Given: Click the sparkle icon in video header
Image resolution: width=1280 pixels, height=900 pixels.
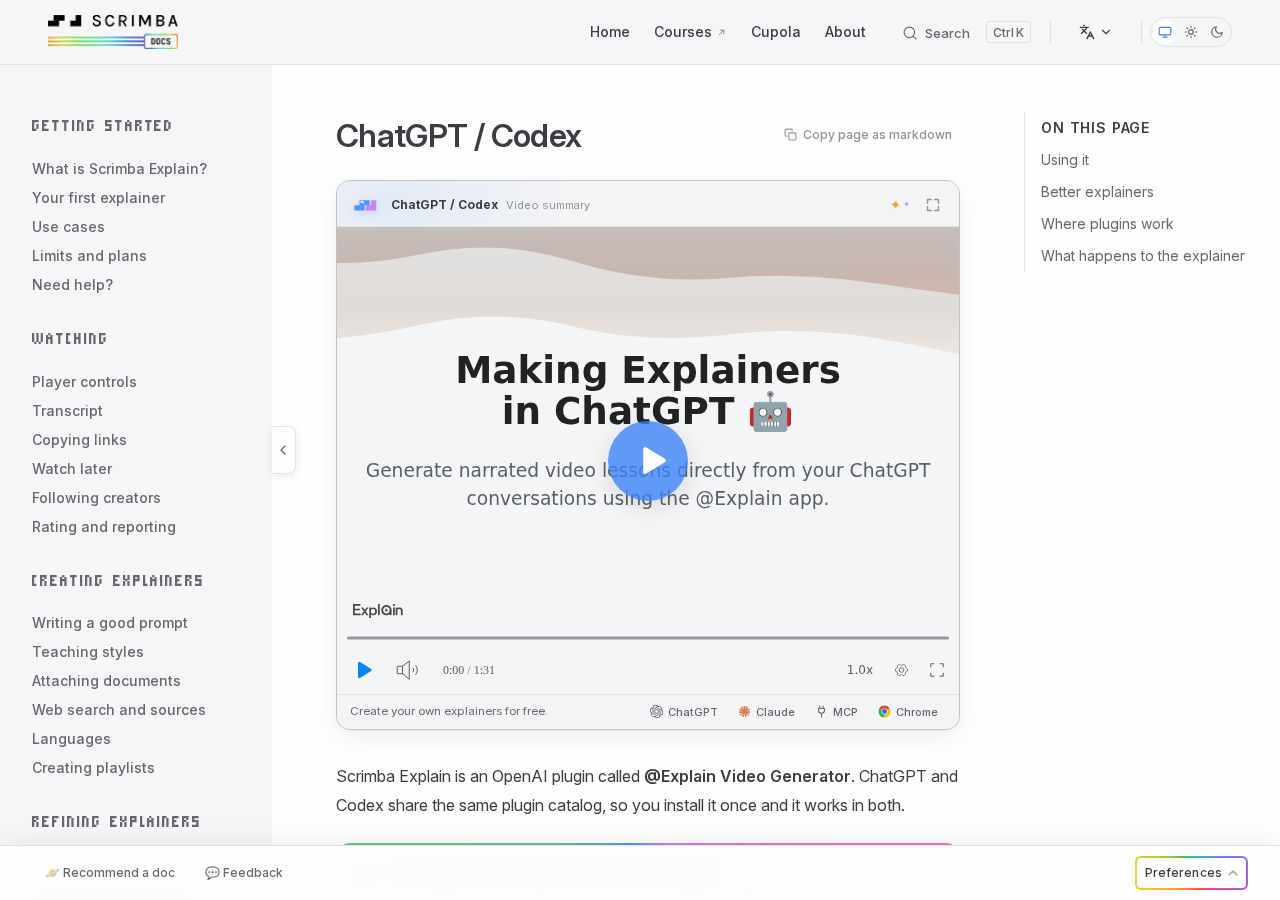Looking at the screenshot, I should tap(900, 205).
